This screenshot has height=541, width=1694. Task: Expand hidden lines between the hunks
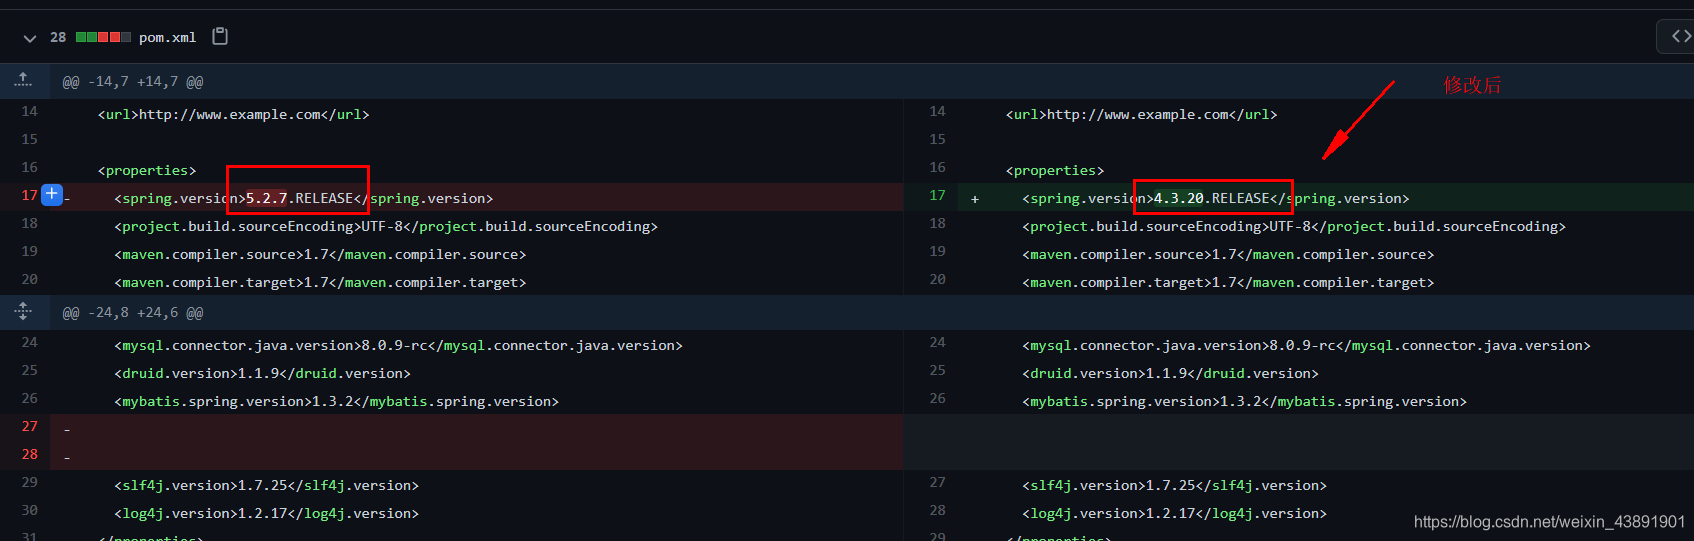point(23,312)
